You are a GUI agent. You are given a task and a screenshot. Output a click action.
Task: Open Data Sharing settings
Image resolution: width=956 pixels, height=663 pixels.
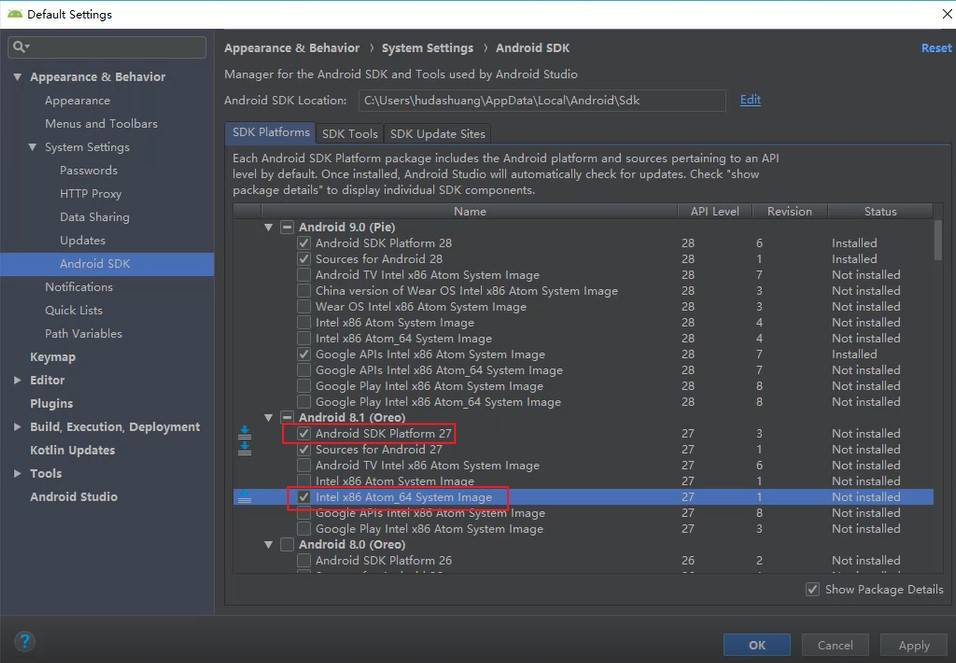tap(95, 217)
